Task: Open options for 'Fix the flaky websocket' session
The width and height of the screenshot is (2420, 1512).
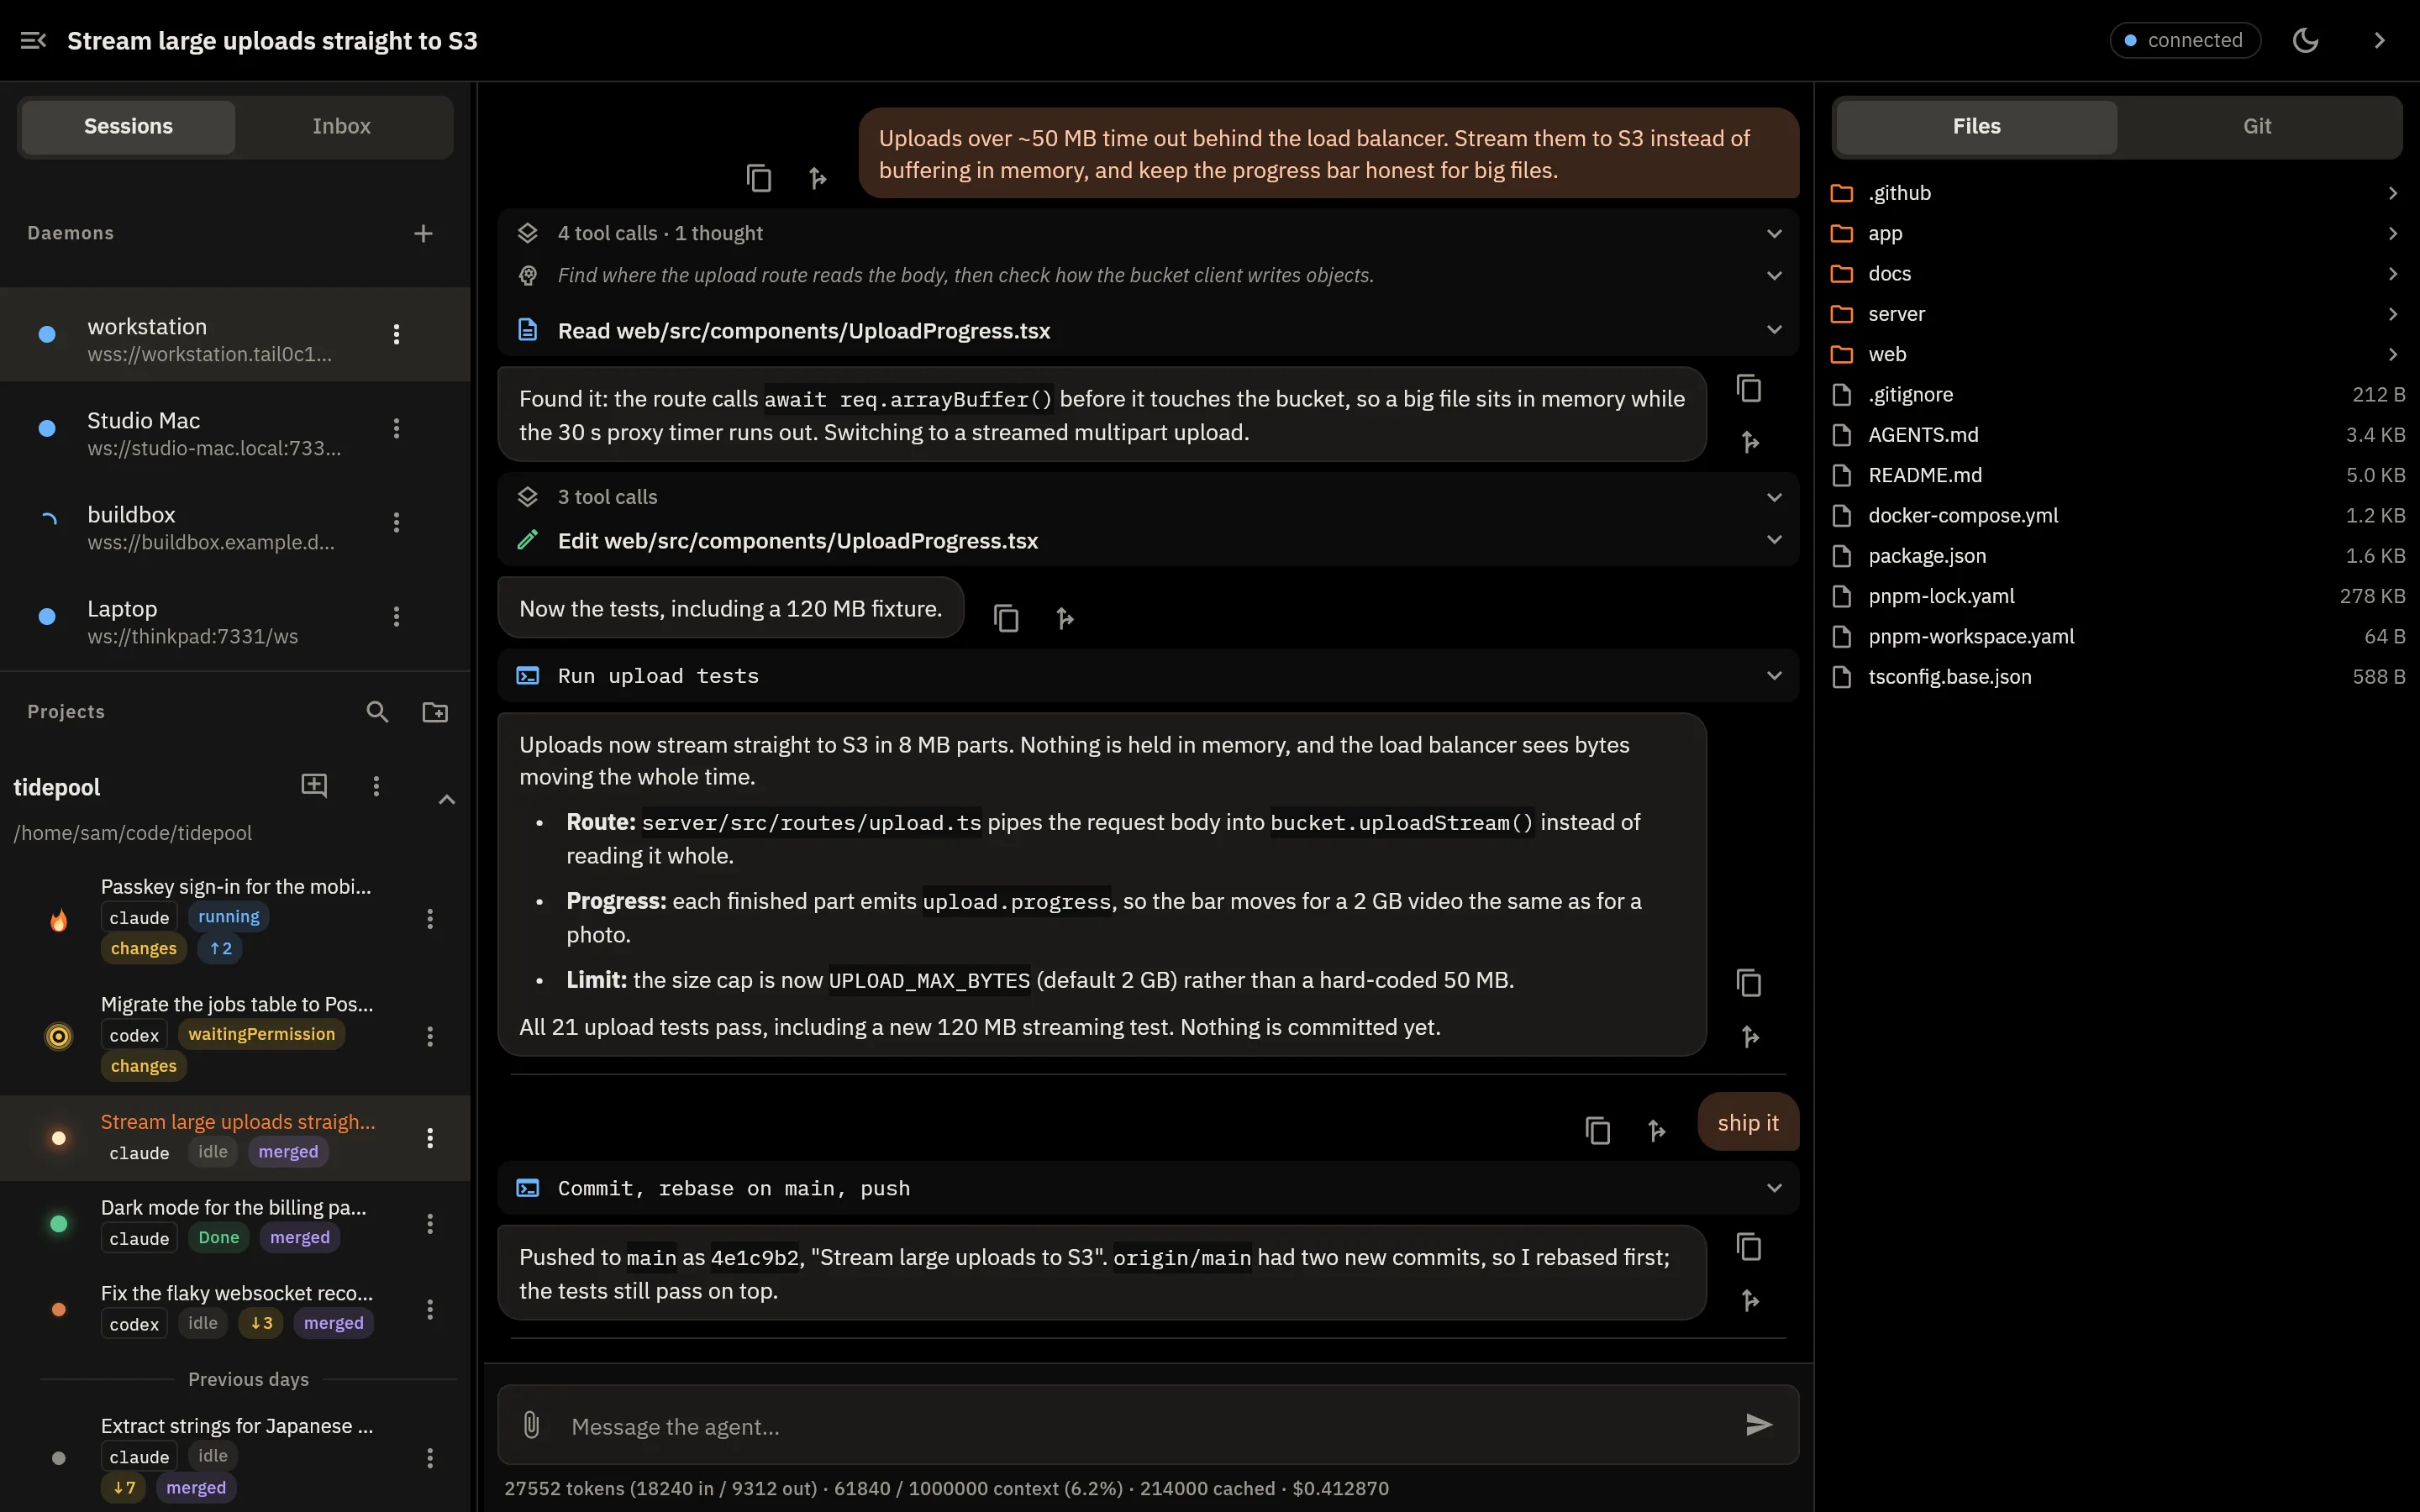Action: click(x=430, y=1309)
